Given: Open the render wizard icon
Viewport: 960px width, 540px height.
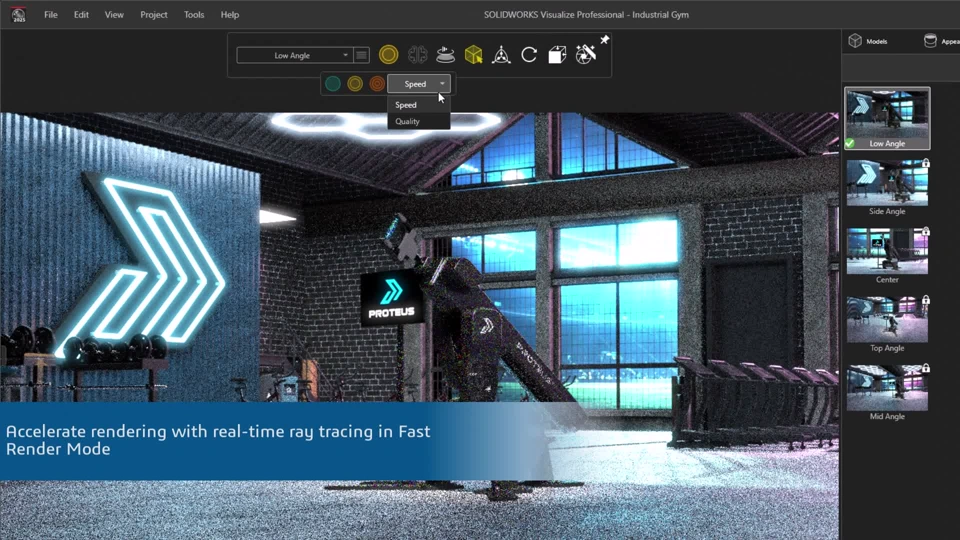Looking at the screenshot, I should pyautogui.click(x=586, y=55).
